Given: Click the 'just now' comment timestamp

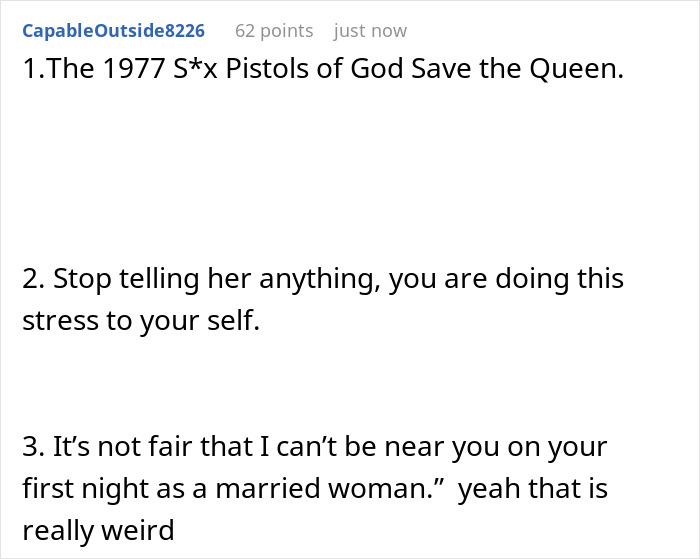Looking at the screenshot, I should coord(370,31).
